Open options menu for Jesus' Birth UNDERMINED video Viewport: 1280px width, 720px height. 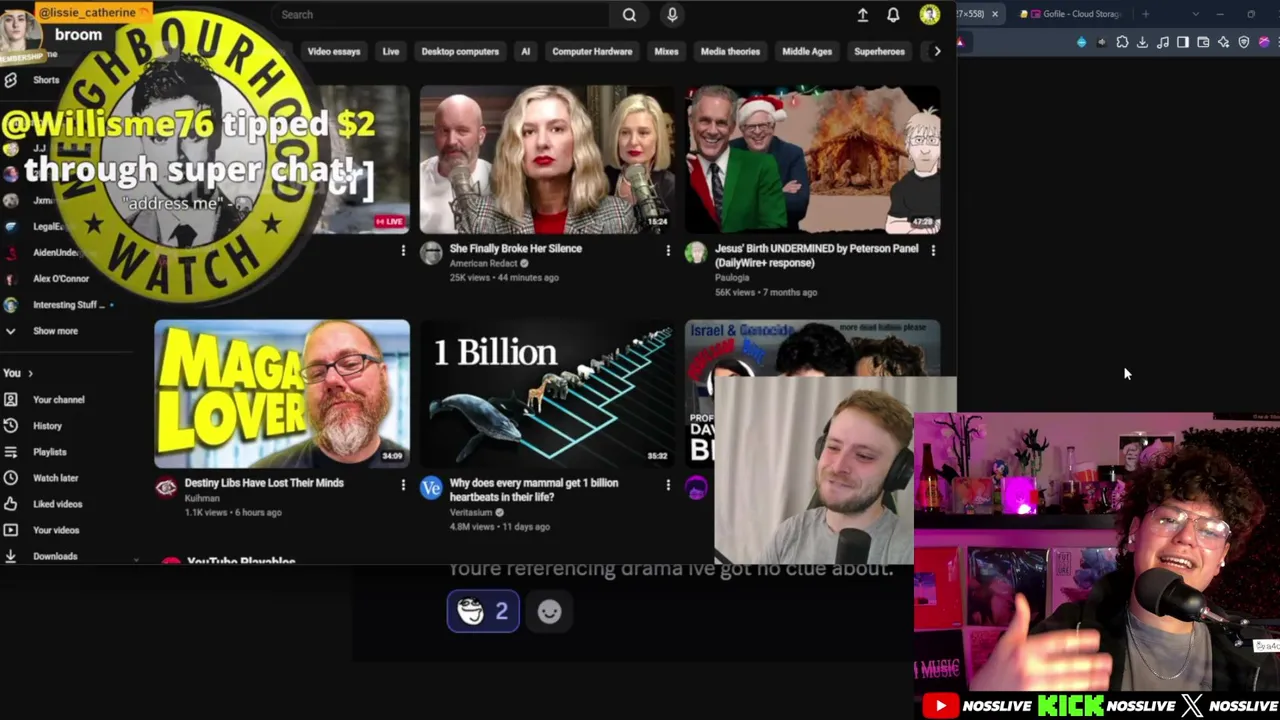[x=933, y=250]
